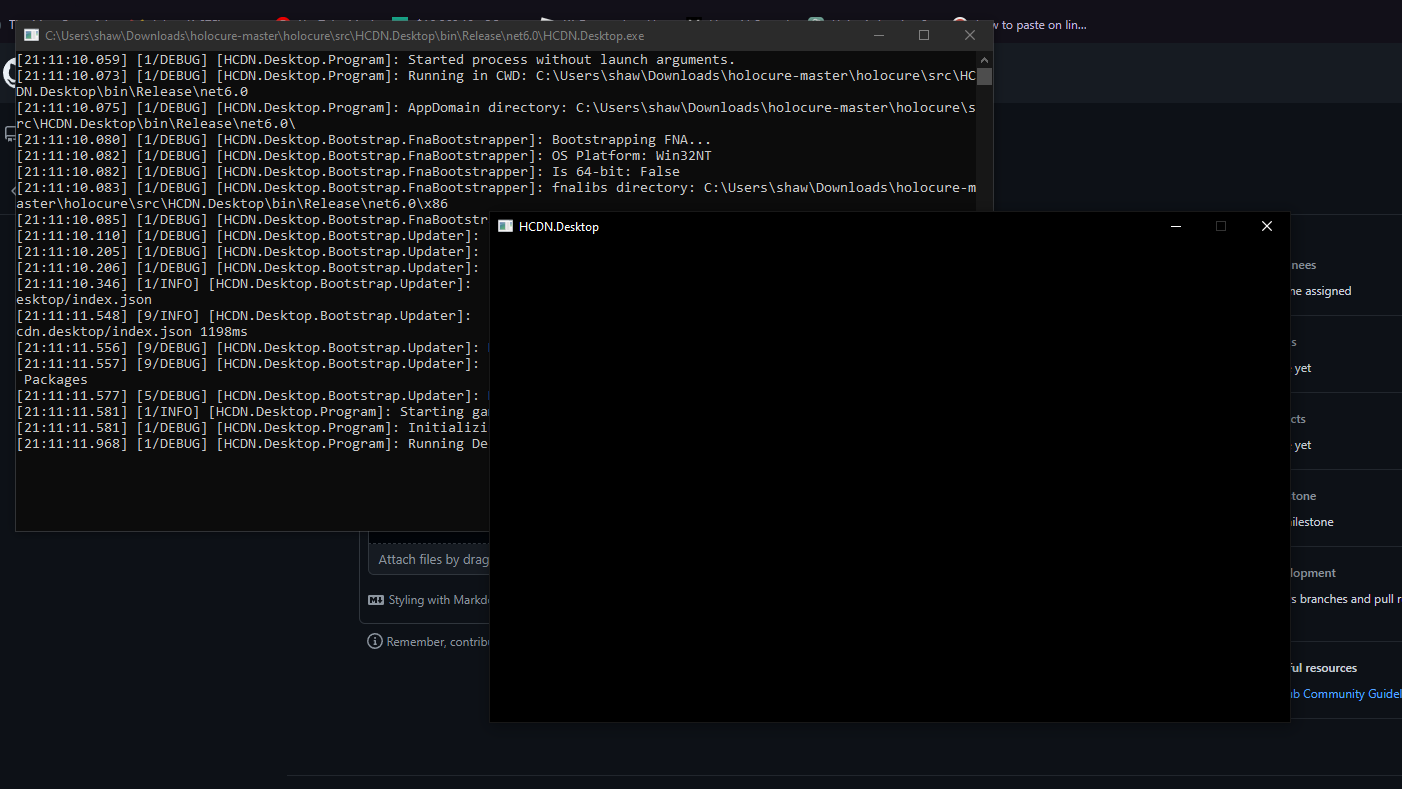
Task: Click the scroll-up arrow on the console scrollbar
Action: tap(983, 58)
